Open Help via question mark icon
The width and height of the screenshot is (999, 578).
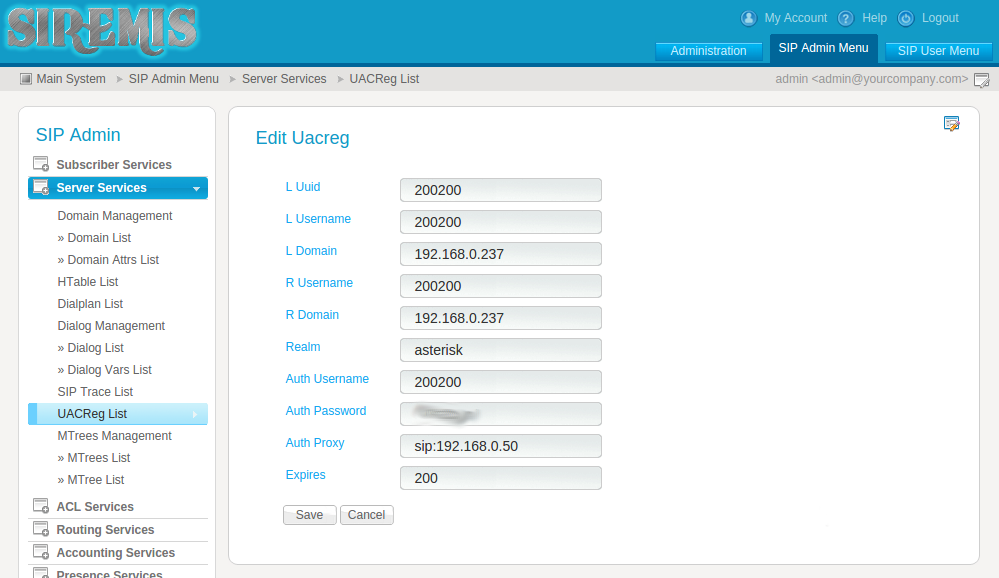[845, 18]
